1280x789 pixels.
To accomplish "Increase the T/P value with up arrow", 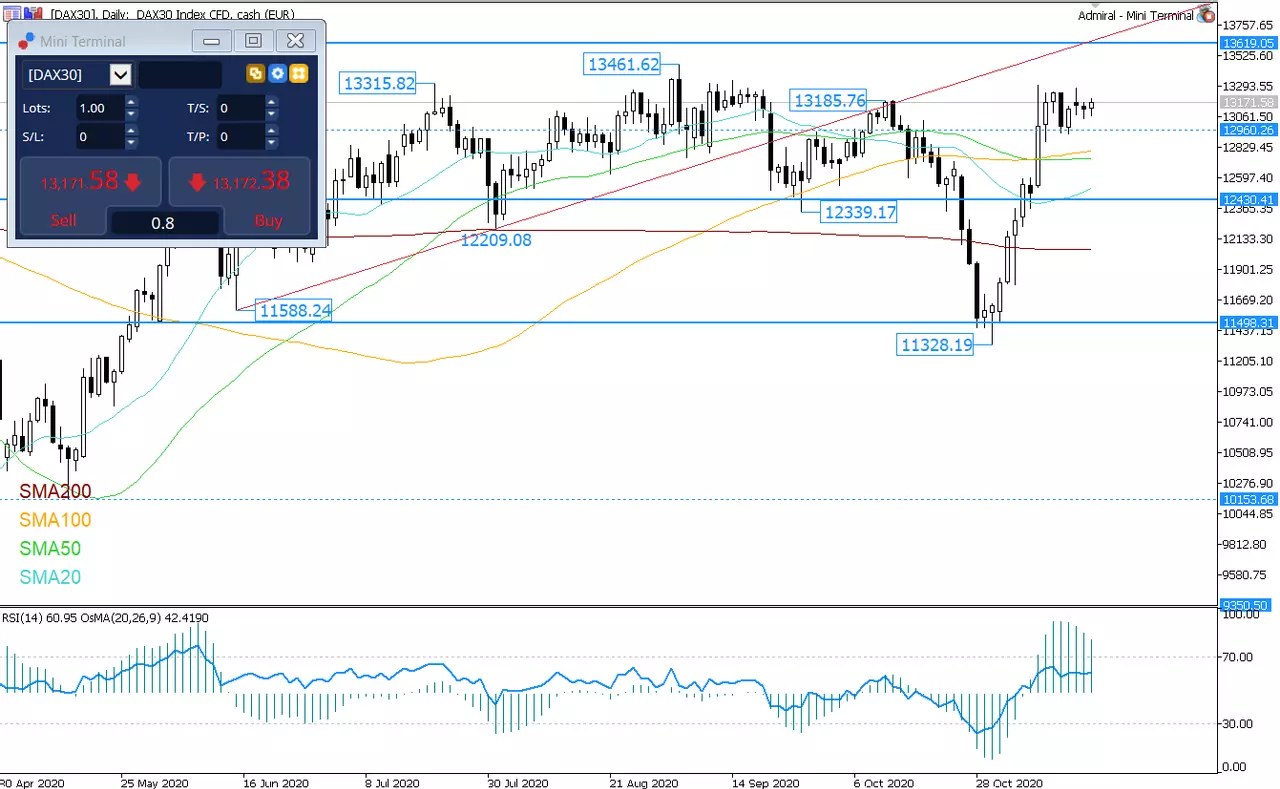I will click(271, 130).
